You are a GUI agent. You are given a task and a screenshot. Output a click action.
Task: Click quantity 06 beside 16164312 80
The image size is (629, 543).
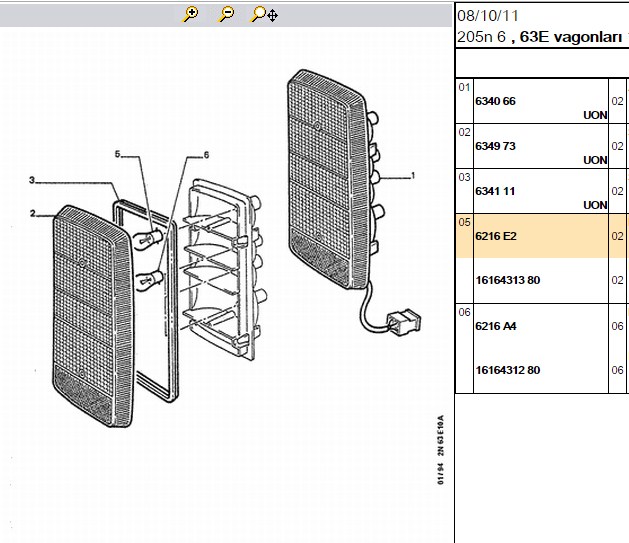coord(617,370)
